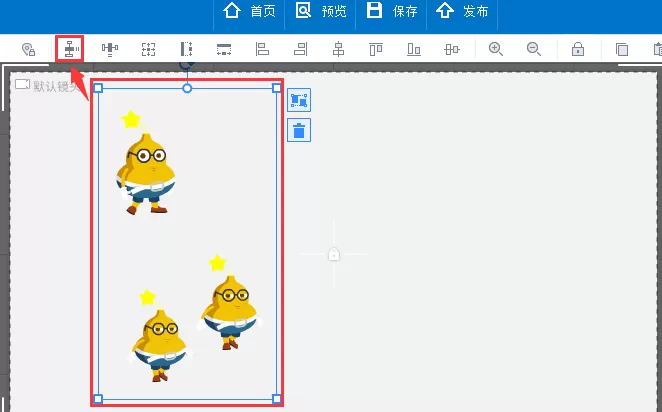Click the location lock icon in toolbar
Viewport: 662px width, 412px height.
(28, 49)
